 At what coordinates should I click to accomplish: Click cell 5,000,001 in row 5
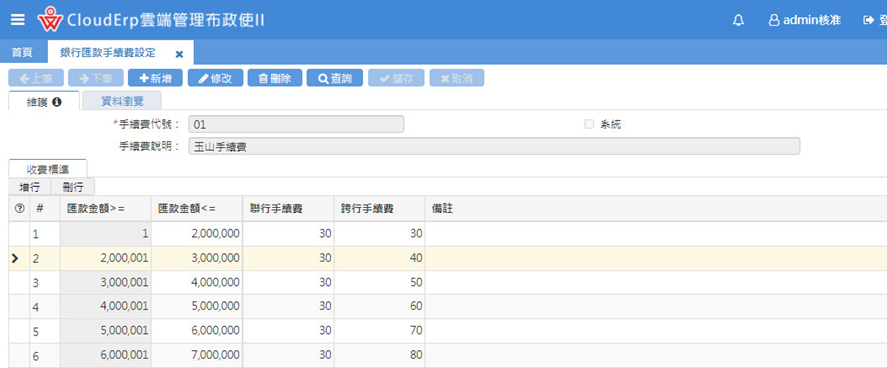pyautogui.click(x=105, y=331)
